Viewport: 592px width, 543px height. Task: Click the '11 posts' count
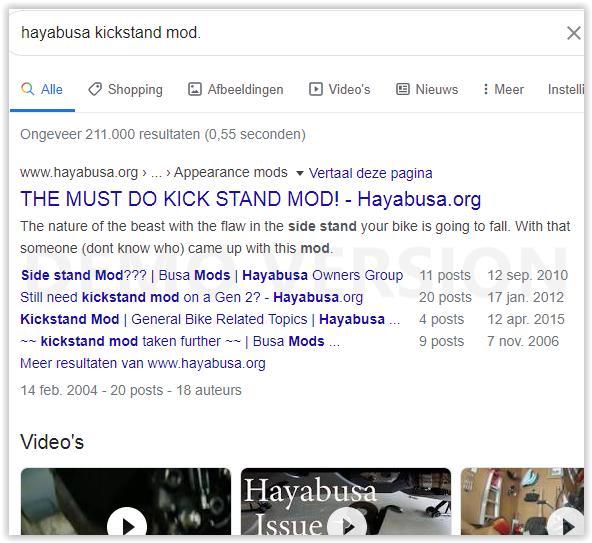445,275
